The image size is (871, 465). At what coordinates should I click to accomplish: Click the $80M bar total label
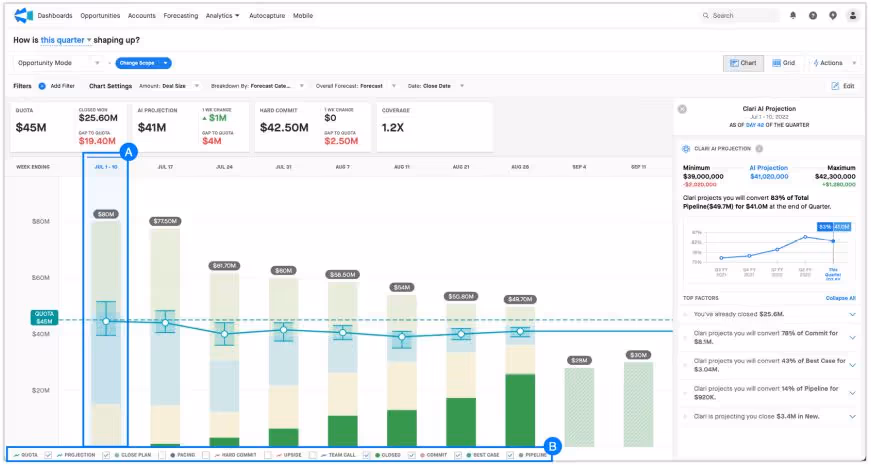[106, 214]
